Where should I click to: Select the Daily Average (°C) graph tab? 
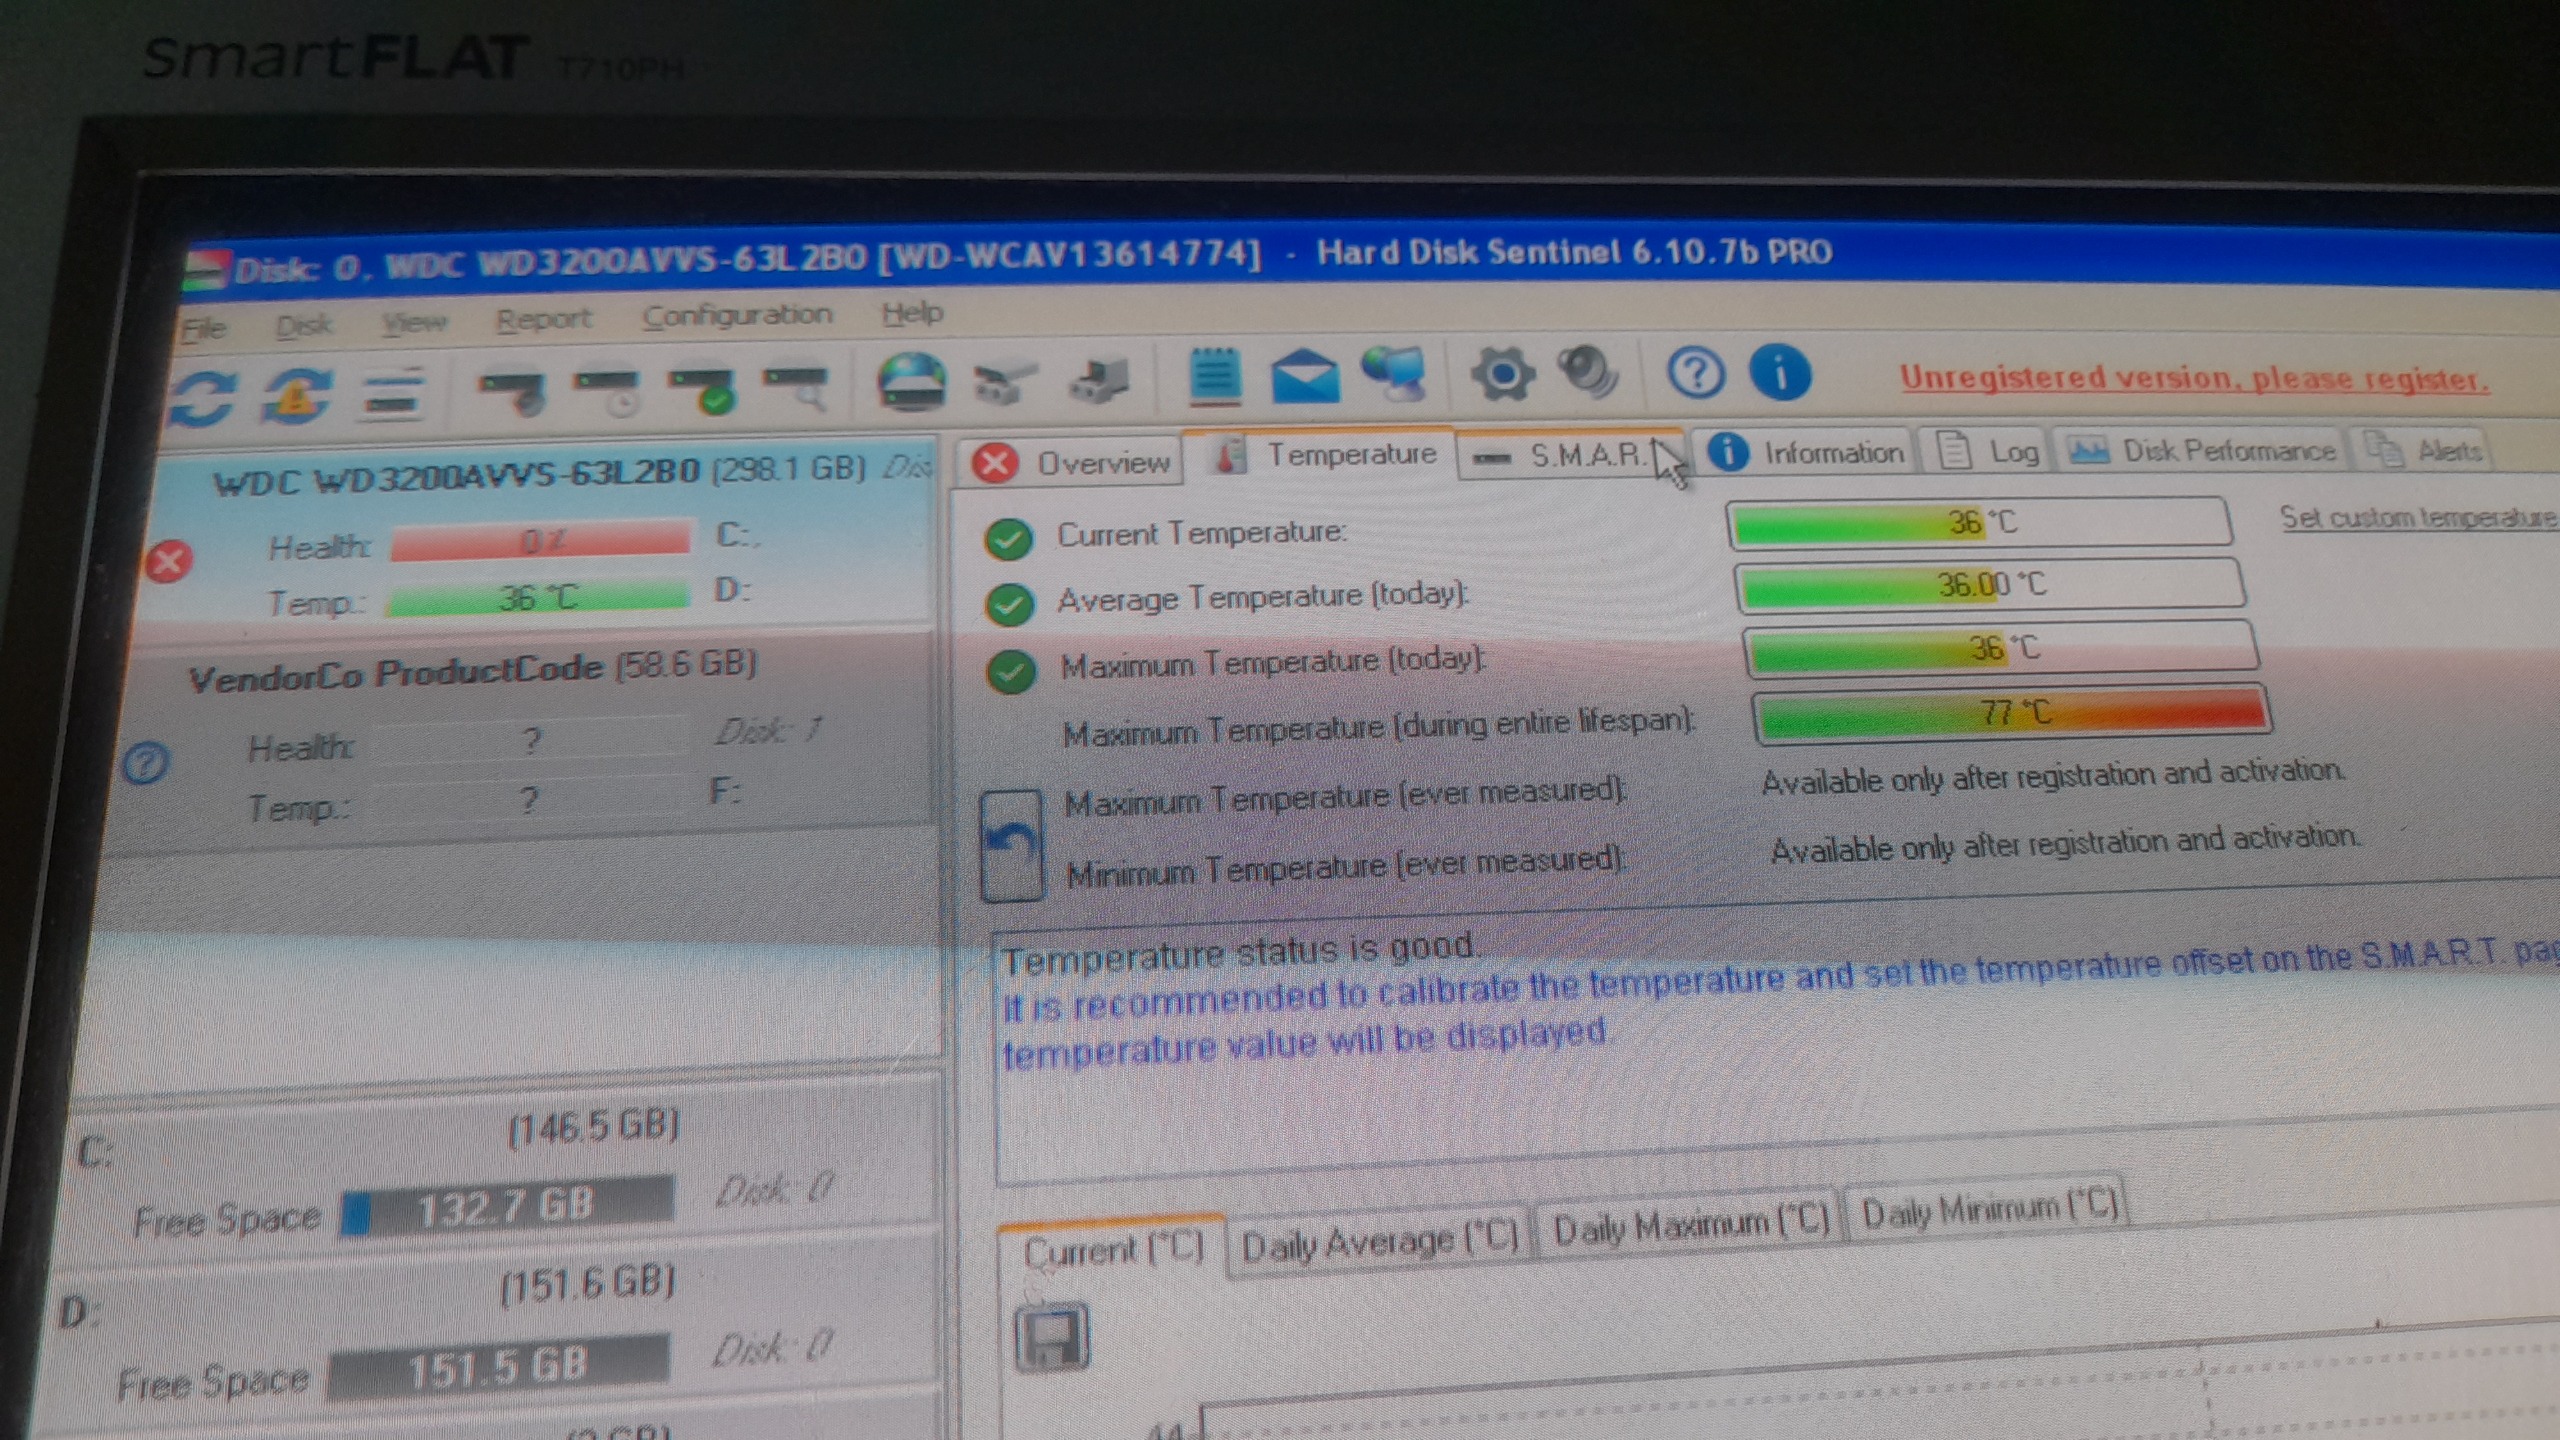point(1378,1243)
